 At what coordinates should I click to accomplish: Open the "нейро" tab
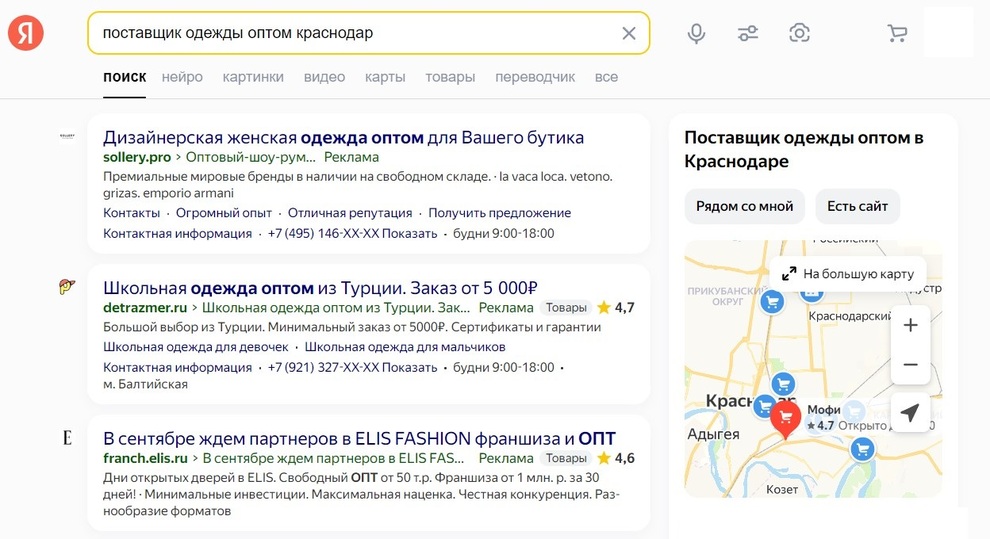182,77
